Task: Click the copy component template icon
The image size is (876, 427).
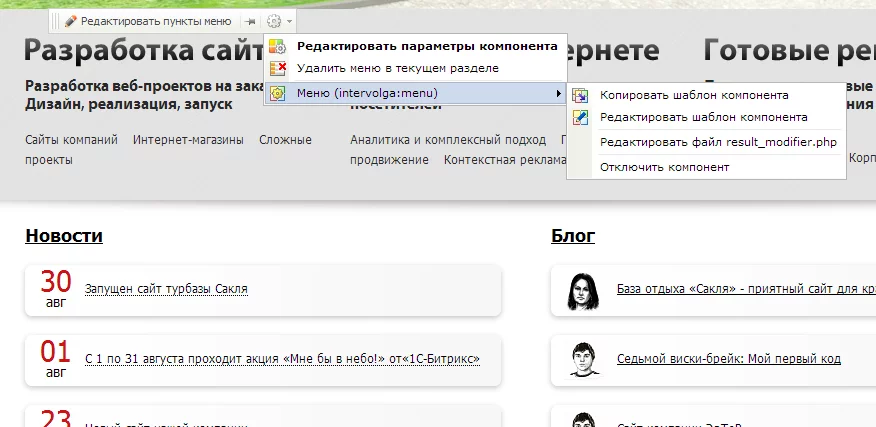Action: coord(580,95)
